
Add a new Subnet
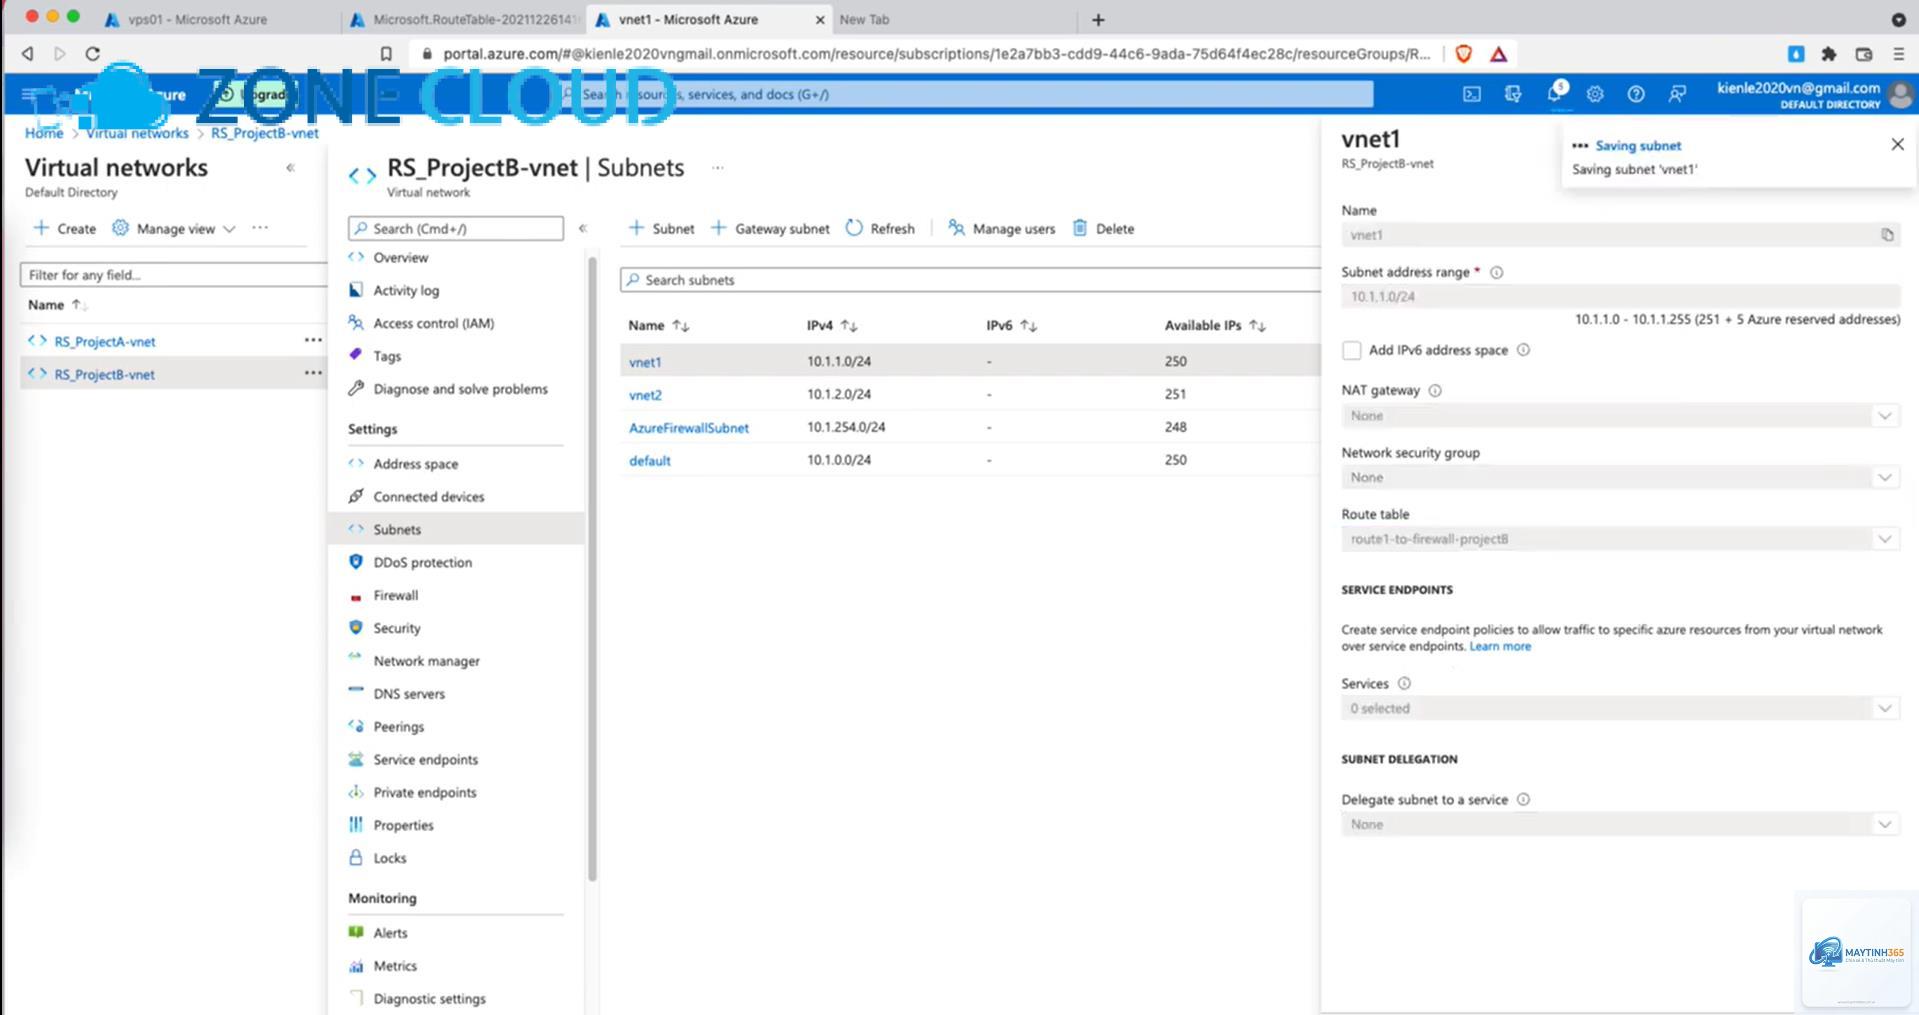pyautogui.click(x=661, y=229)
